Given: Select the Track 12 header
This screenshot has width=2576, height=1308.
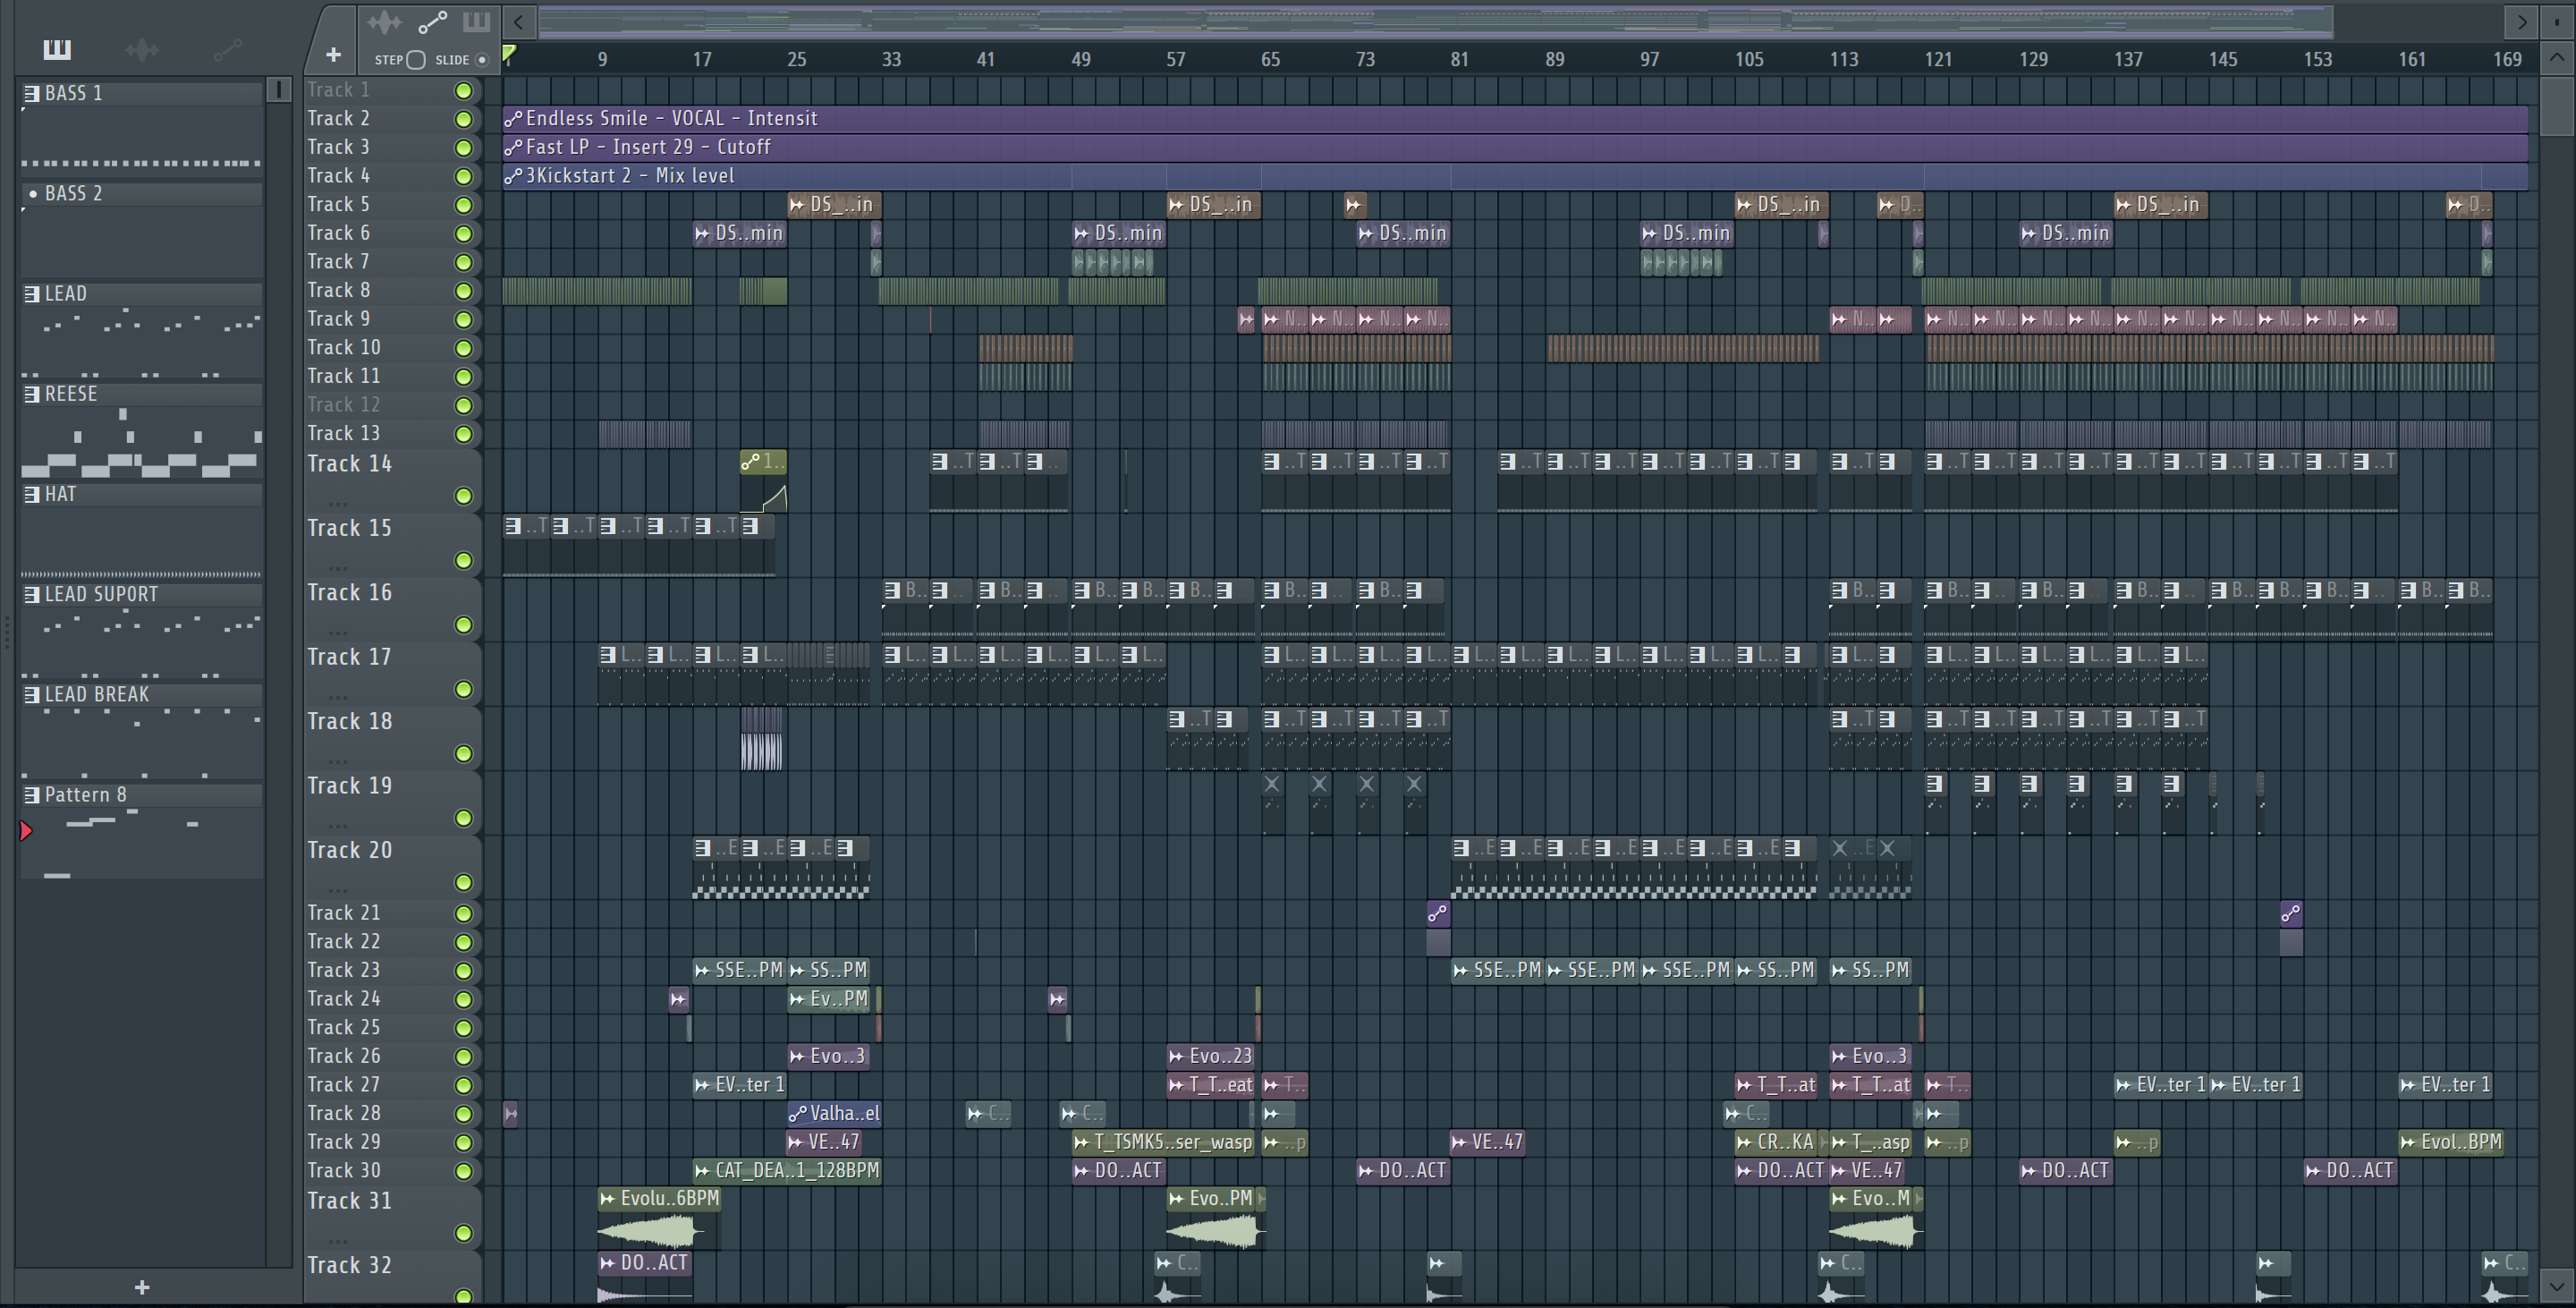Looking at the screenshot, I should click(392, 405).
